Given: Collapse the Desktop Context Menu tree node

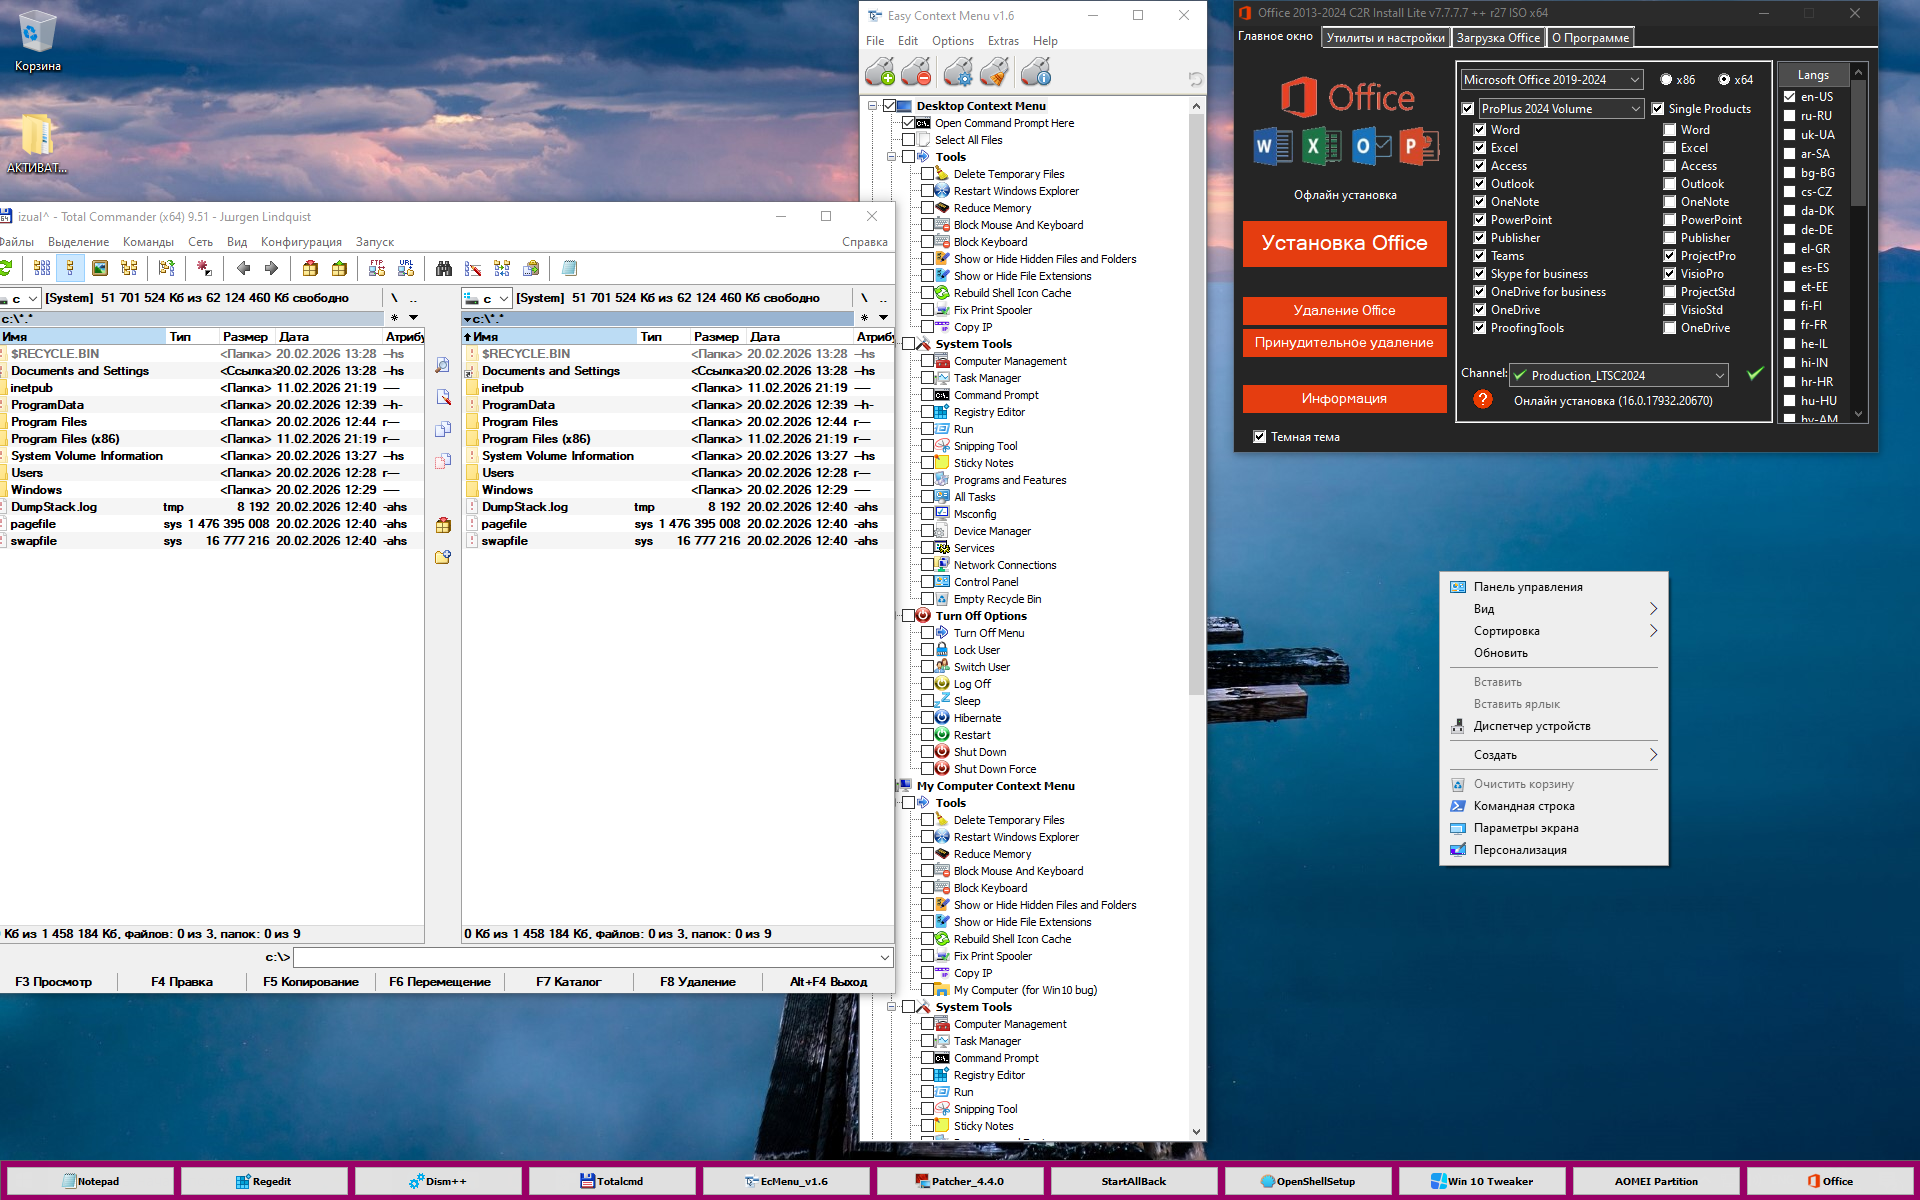Looking at the screenshot, I should 873,106.
